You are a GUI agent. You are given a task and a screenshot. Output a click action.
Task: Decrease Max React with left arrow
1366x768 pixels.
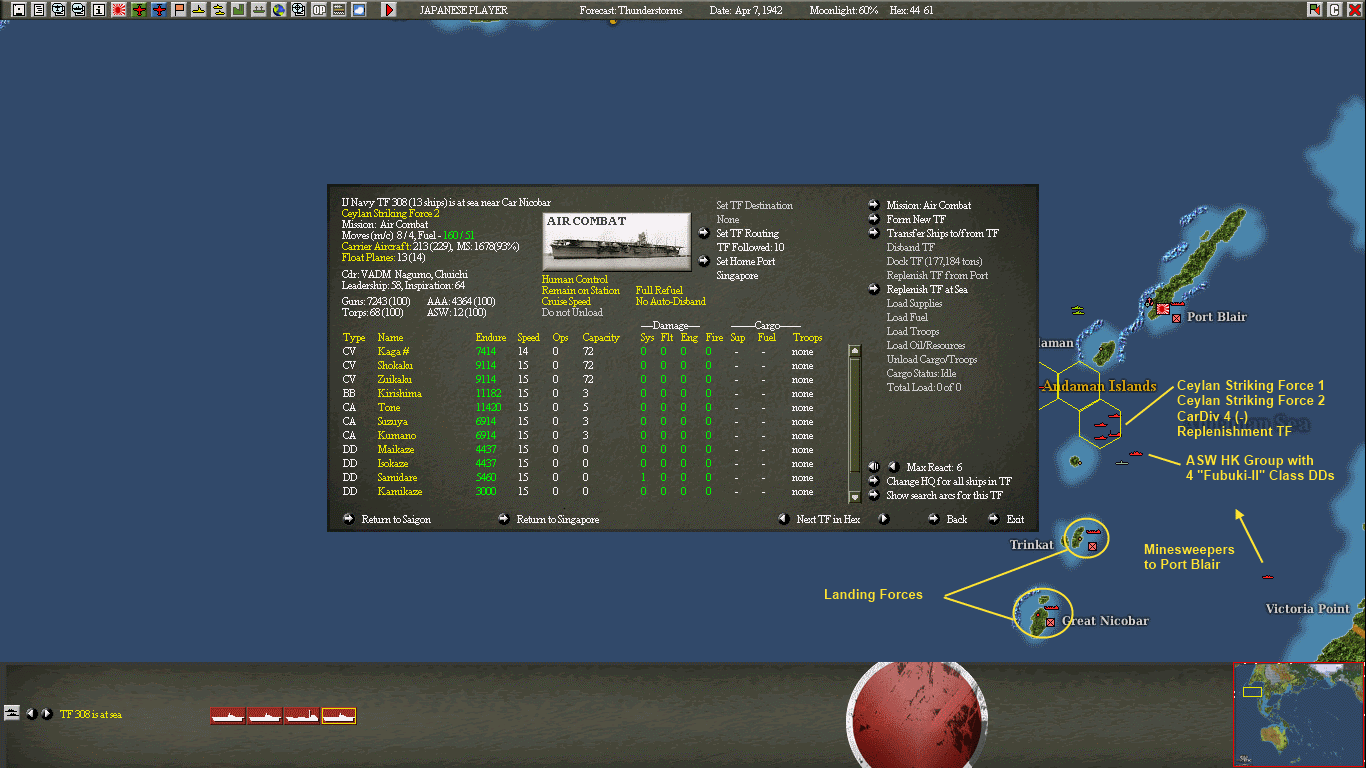tap(893, 467)
